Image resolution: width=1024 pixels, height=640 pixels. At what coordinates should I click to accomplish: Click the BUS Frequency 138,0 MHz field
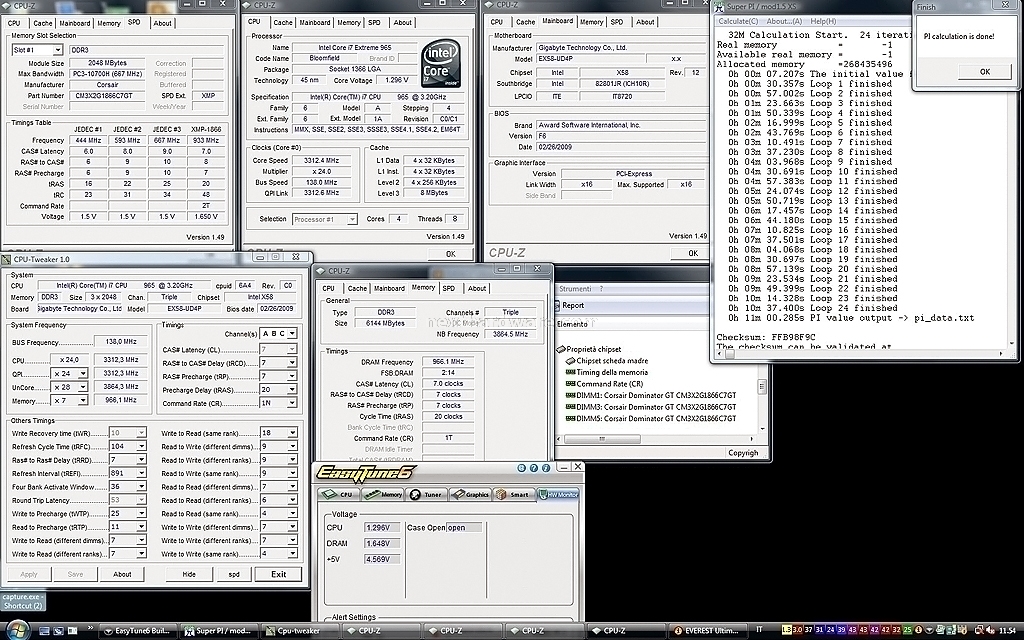click(x=121, y=342)
